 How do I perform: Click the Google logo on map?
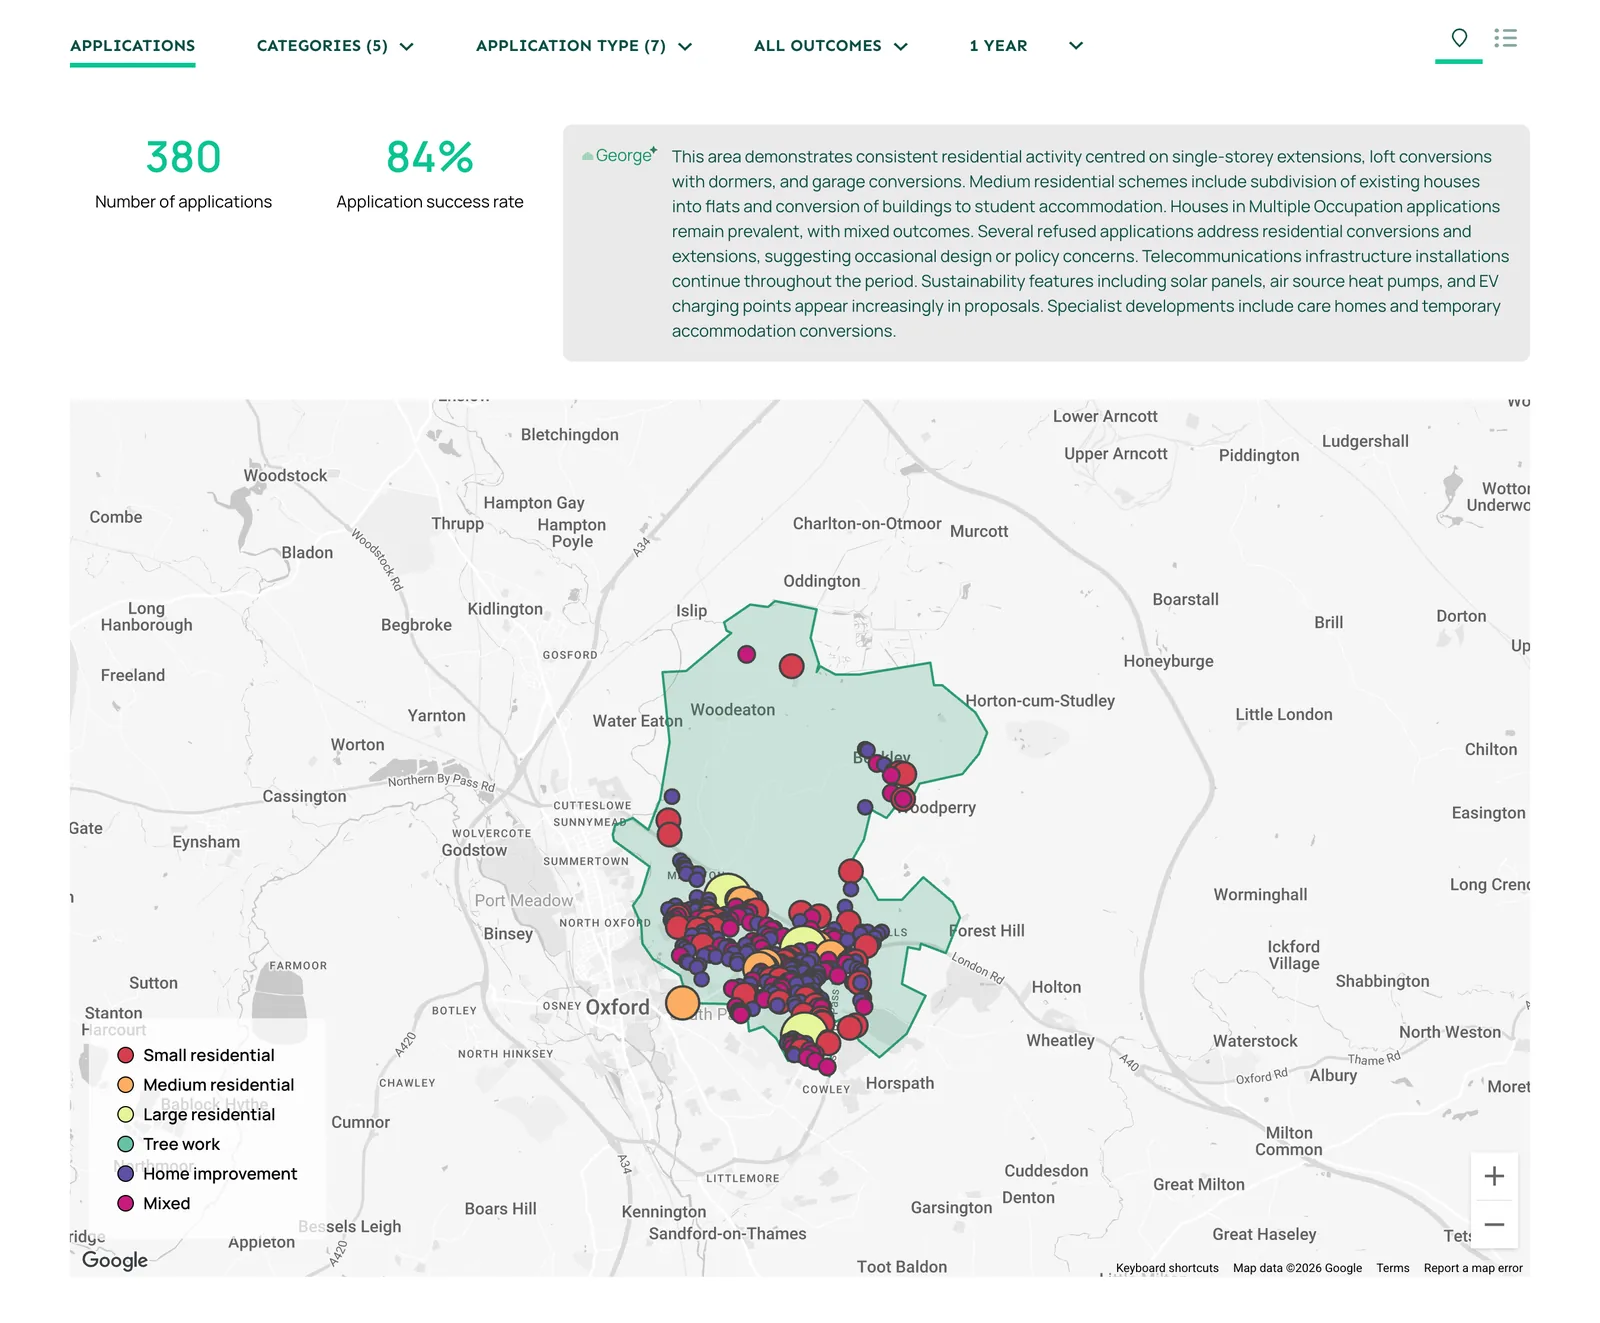pos(115,1260)
